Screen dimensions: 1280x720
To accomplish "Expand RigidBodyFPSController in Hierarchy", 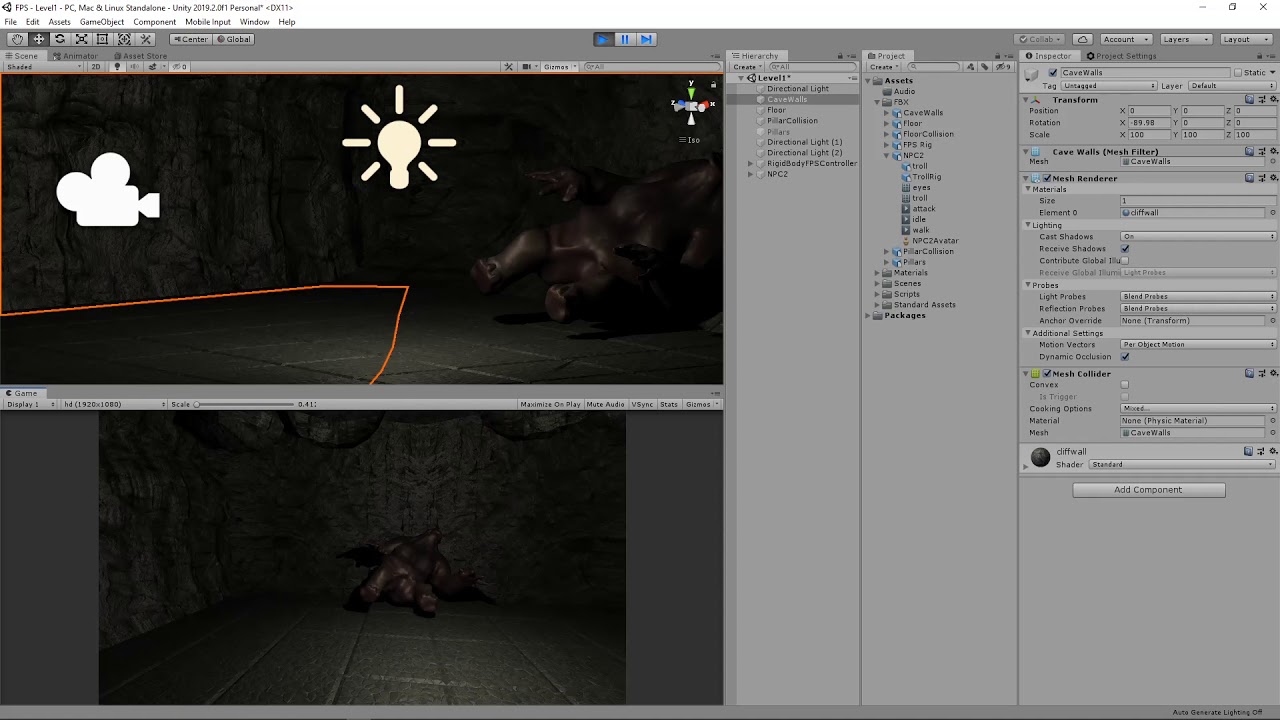I will pos(751,163).
